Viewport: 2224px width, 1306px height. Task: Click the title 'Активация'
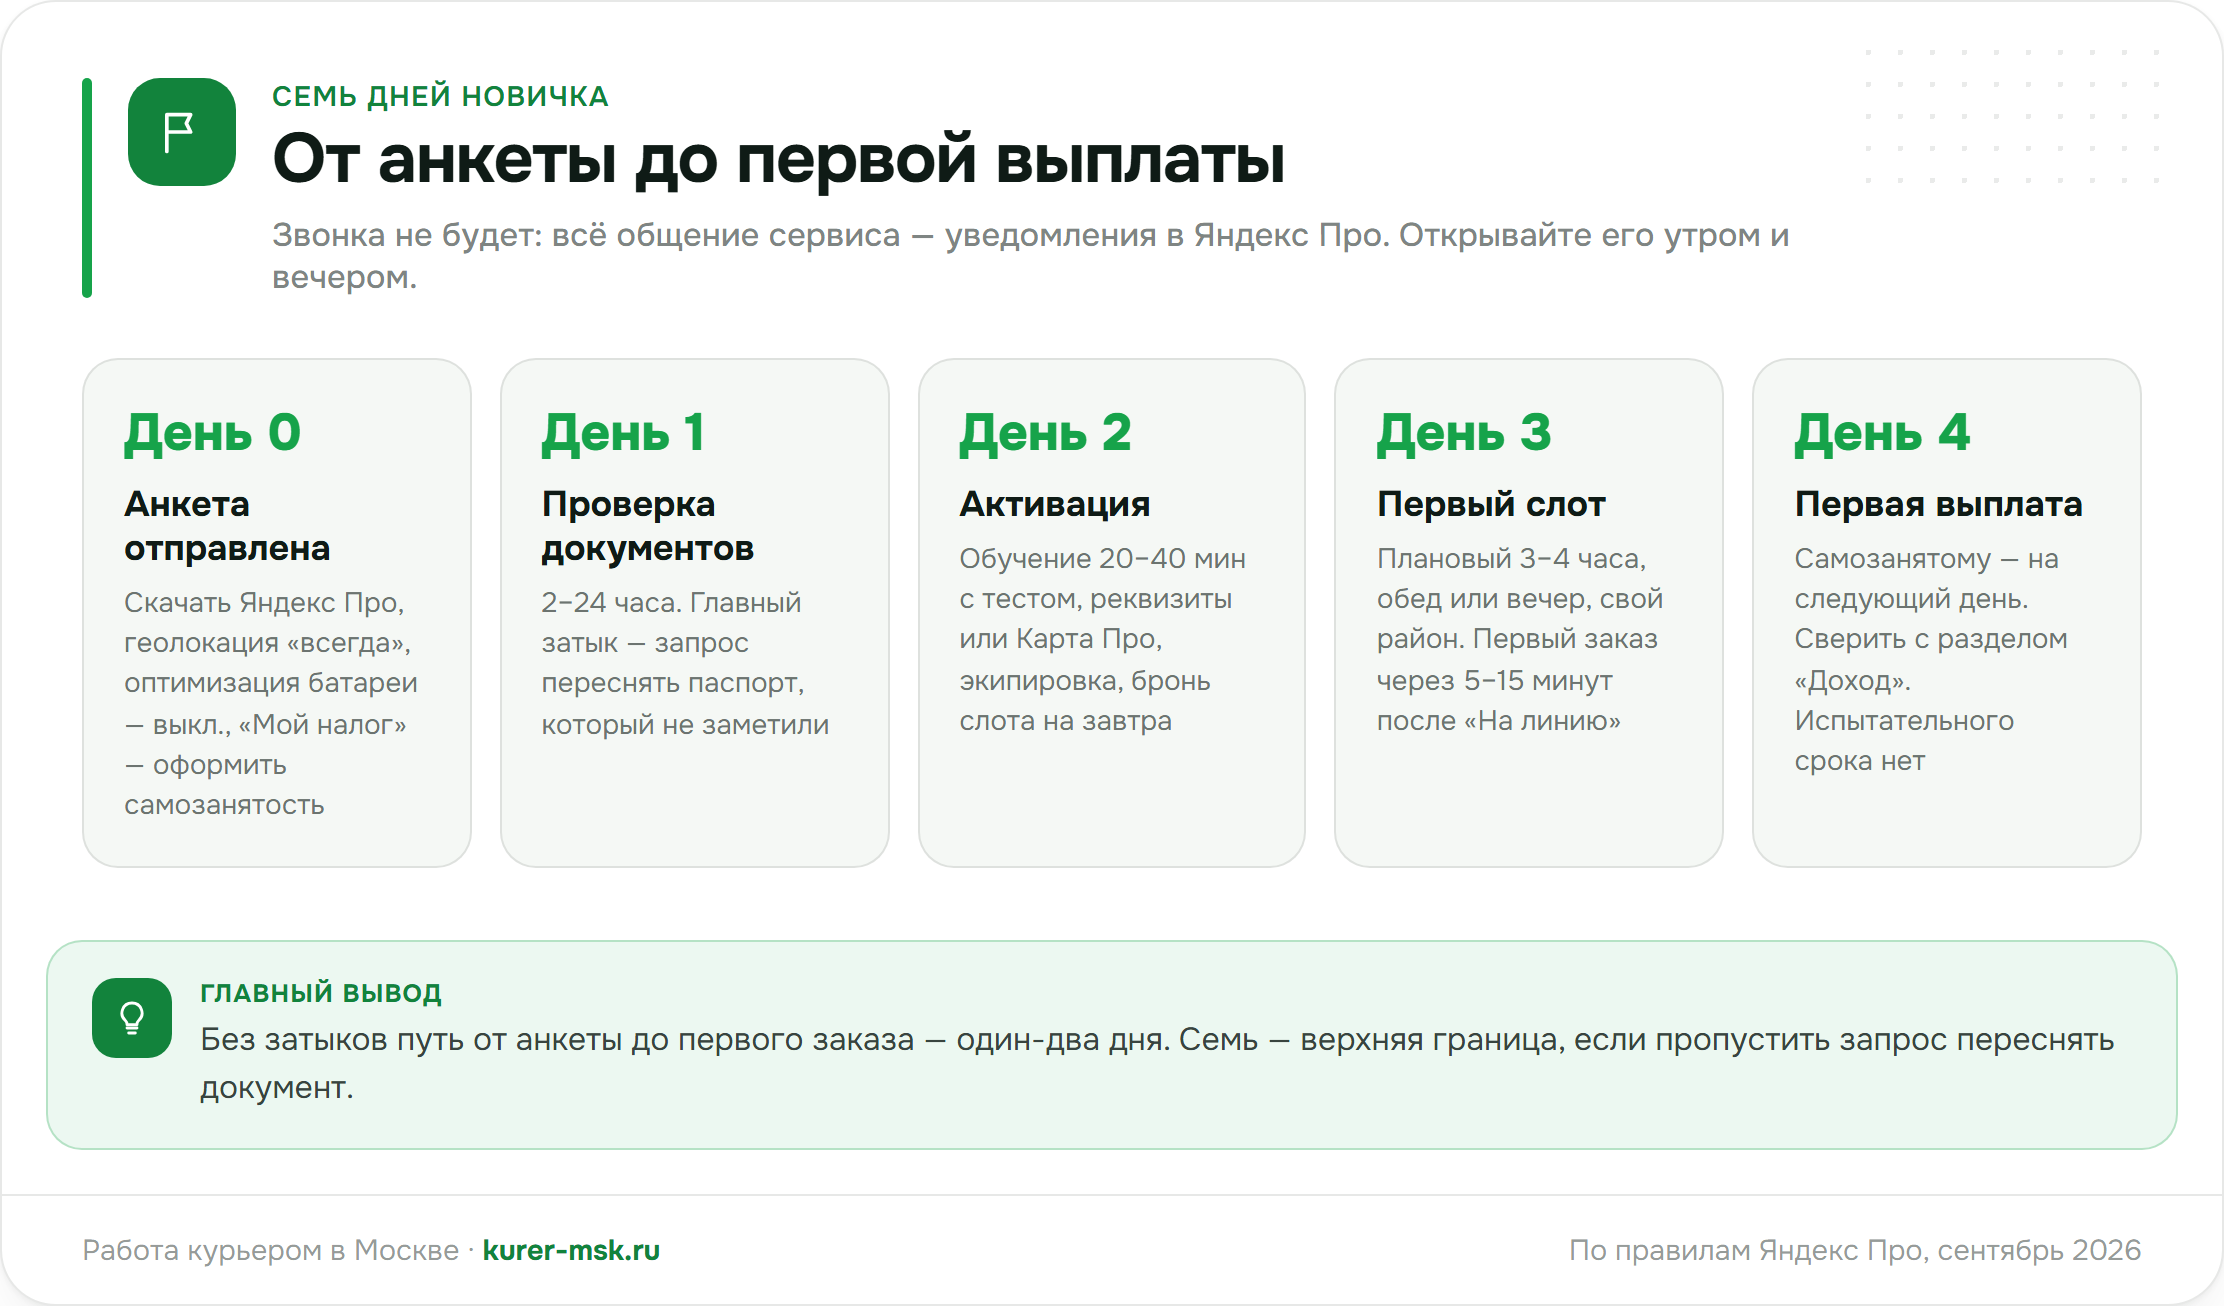coord(1055,504)
